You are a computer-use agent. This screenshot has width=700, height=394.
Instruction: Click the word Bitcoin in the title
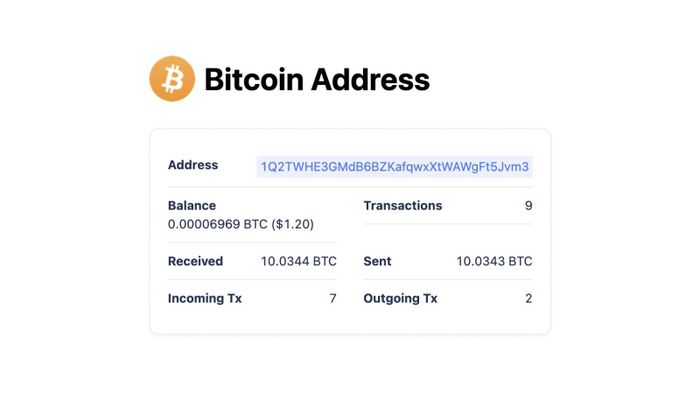coord(254,79)
